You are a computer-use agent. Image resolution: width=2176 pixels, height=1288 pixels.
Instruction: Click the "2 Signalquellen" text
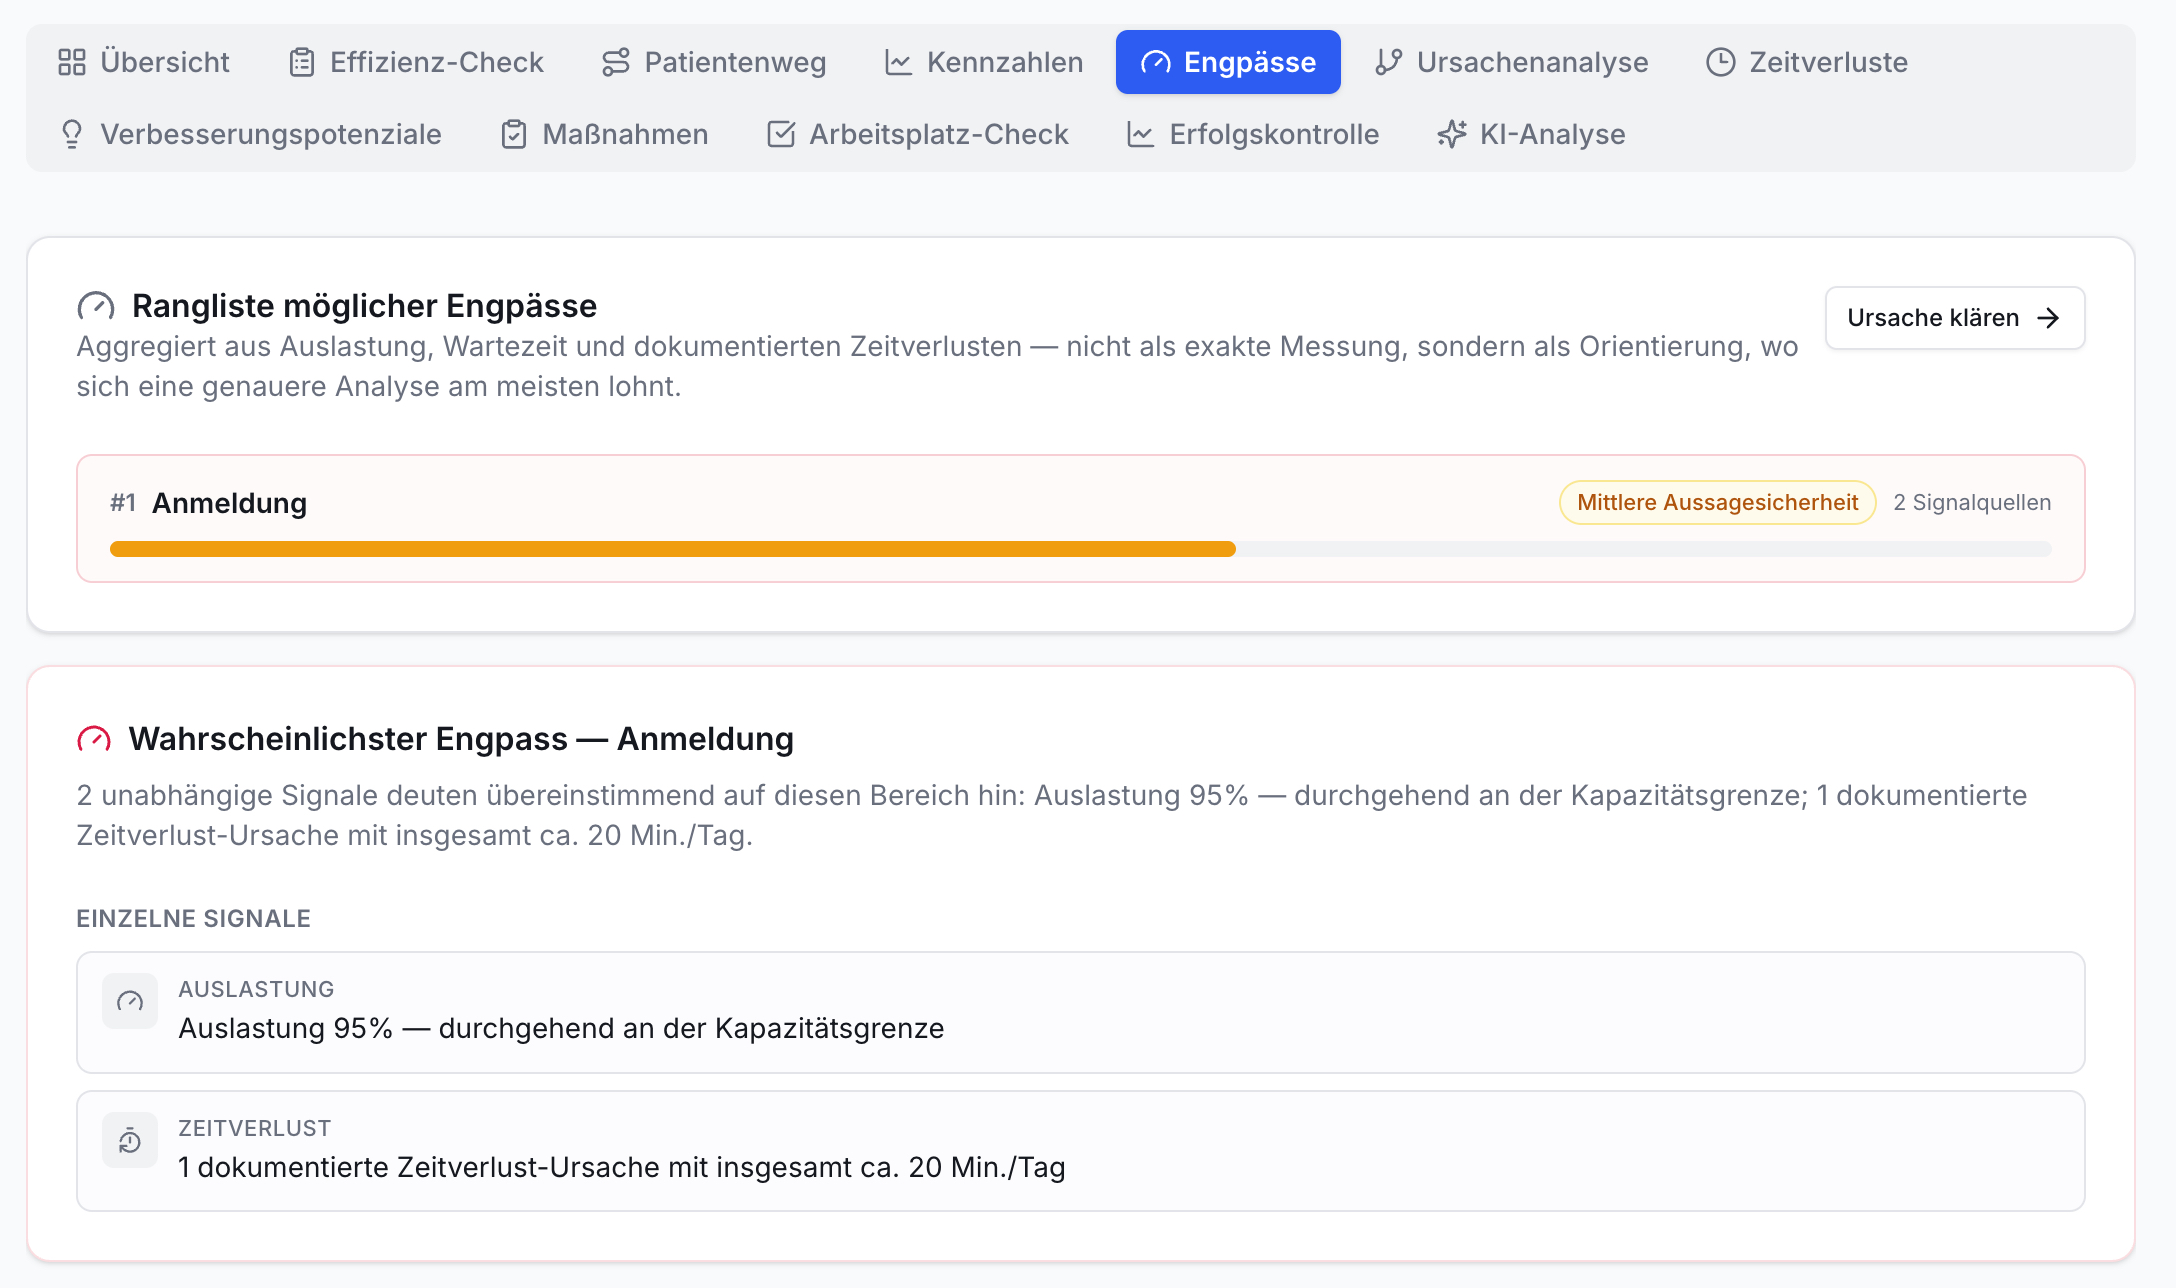(x=1972, y=502)
